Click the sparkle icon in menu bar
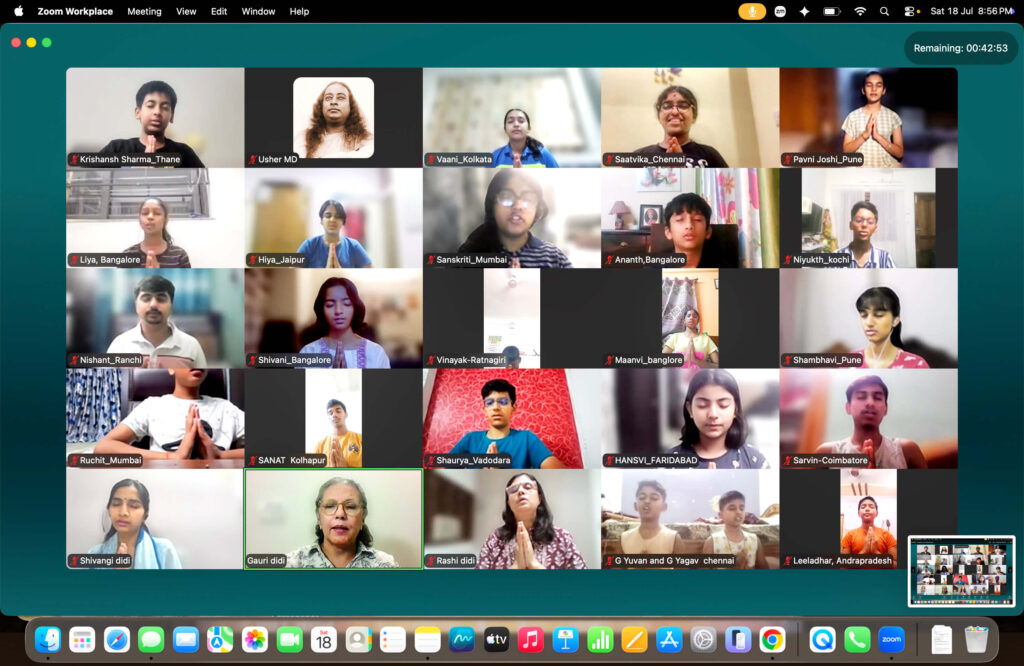This screenshot has height=666, width=1024. 805,11
